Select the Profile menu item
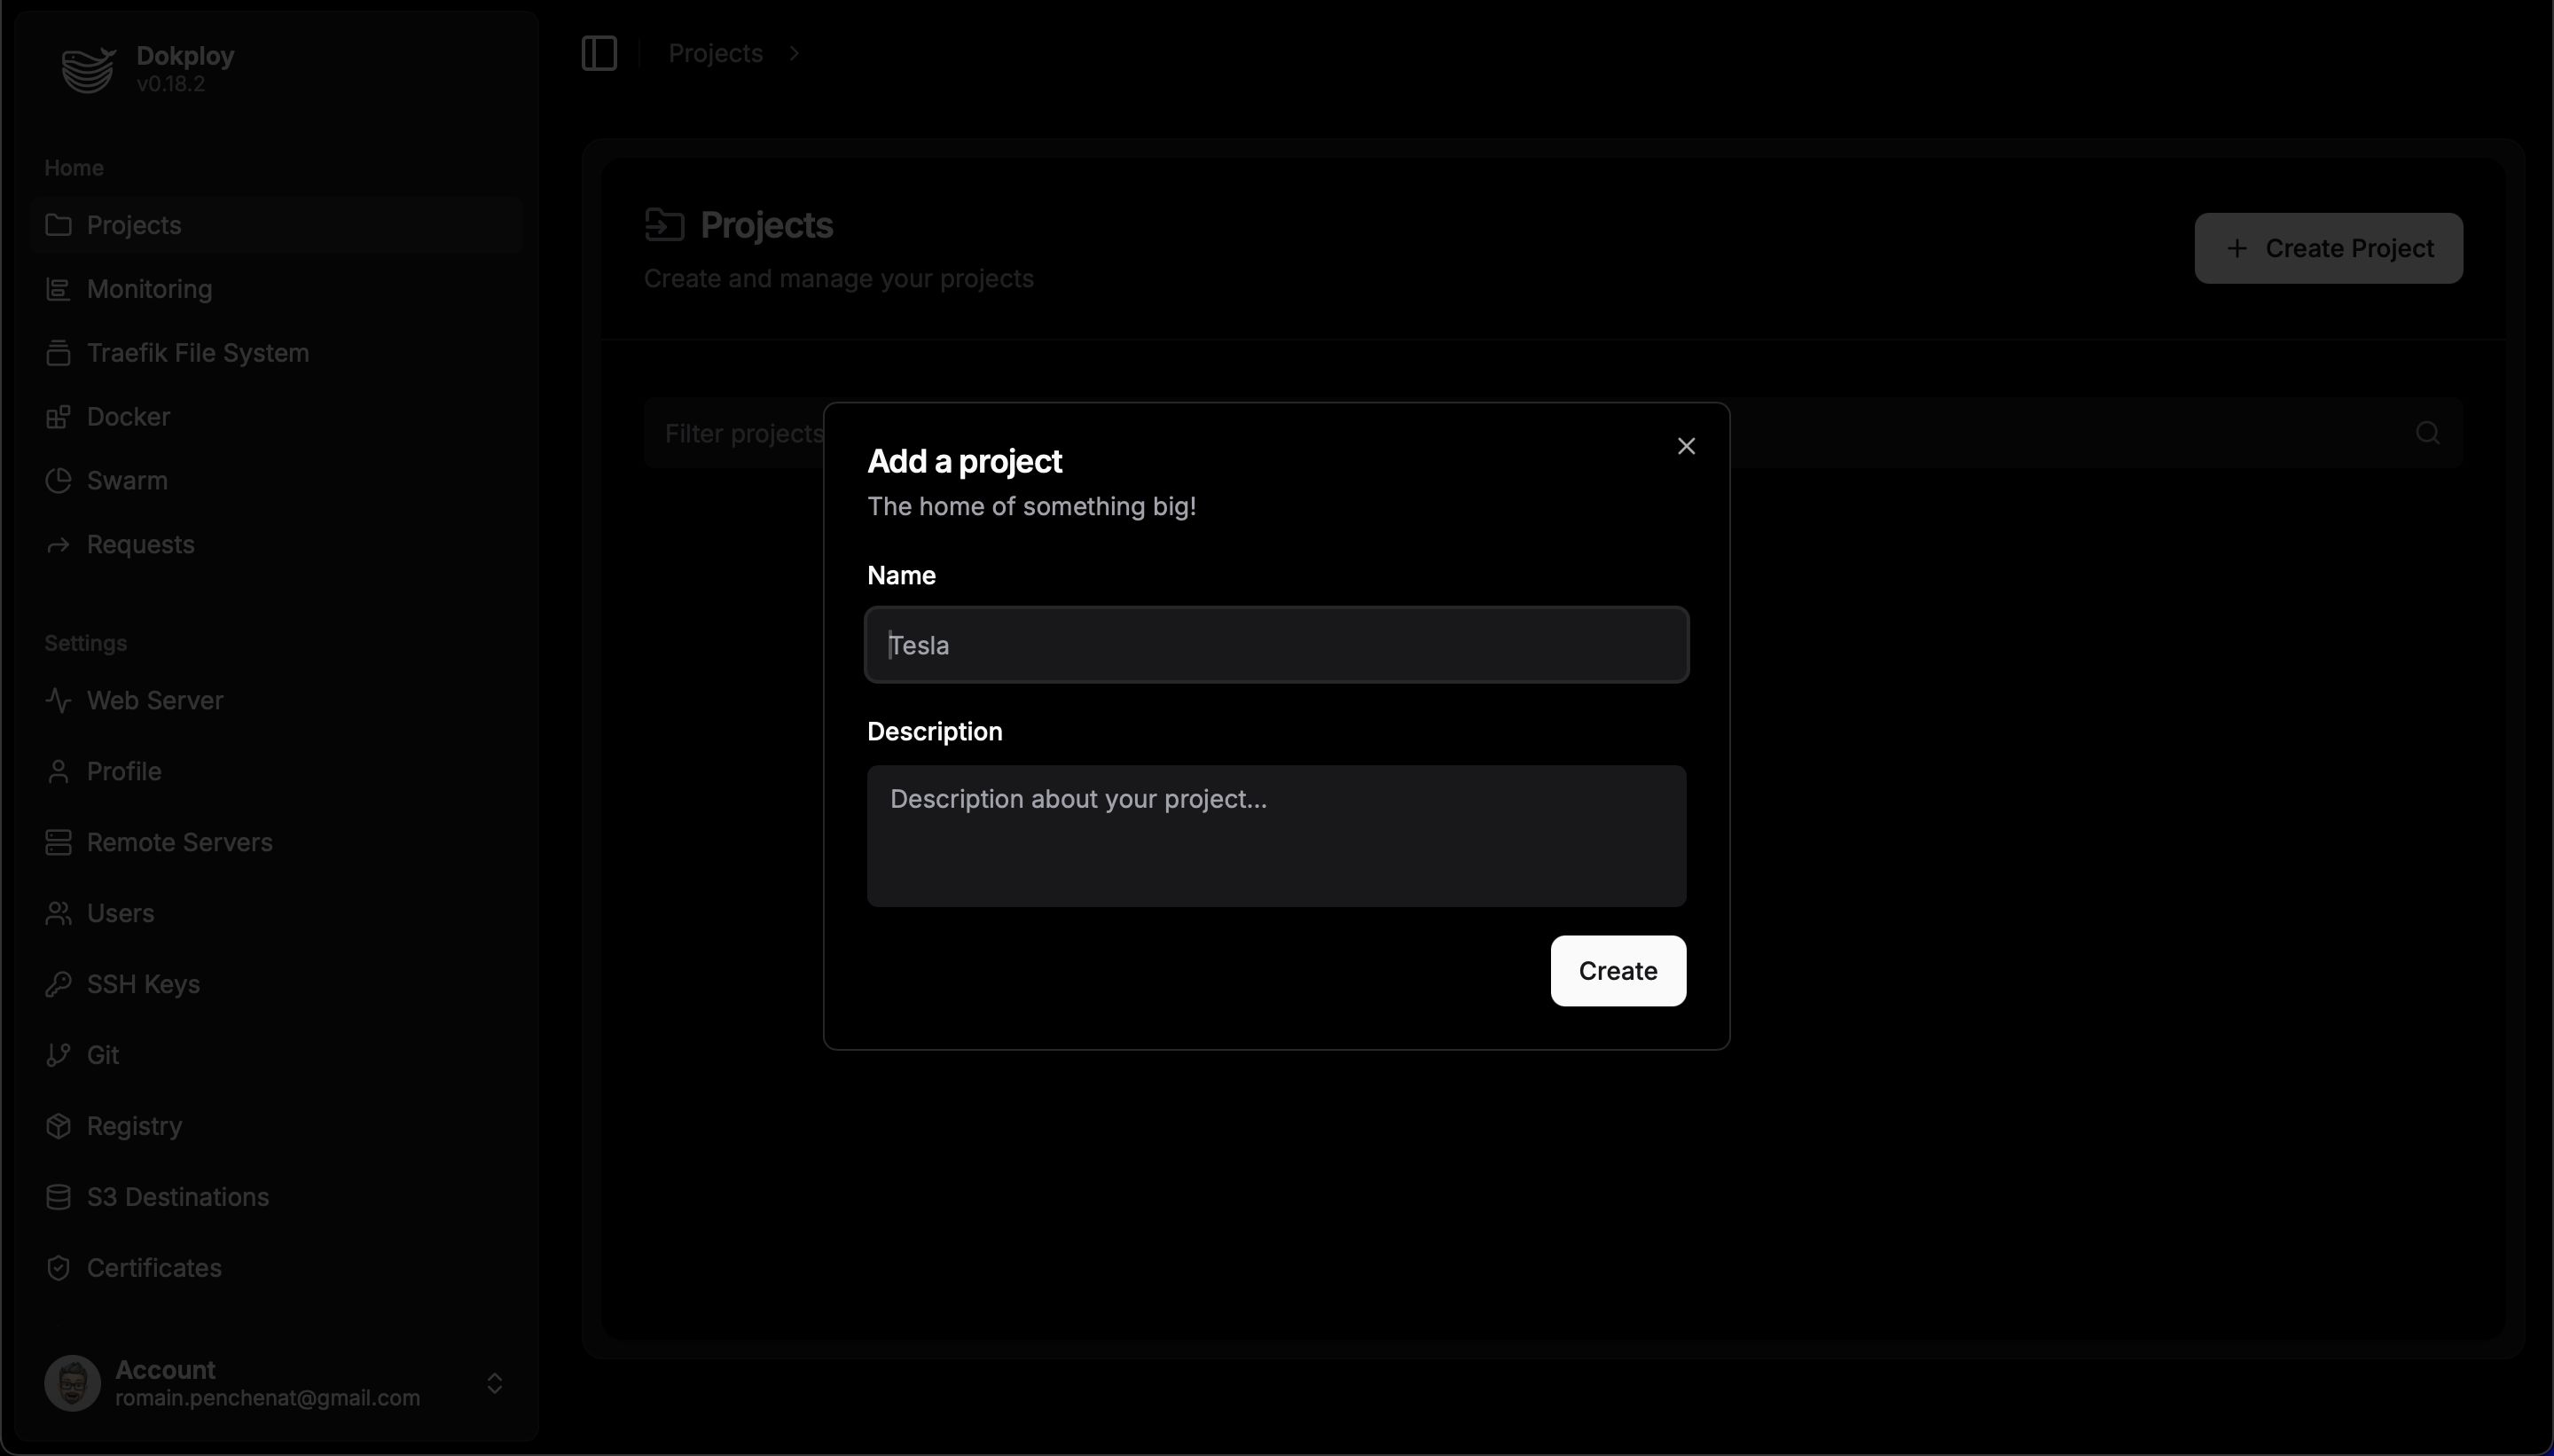The image size is (2554, 1456). [124, 770]
